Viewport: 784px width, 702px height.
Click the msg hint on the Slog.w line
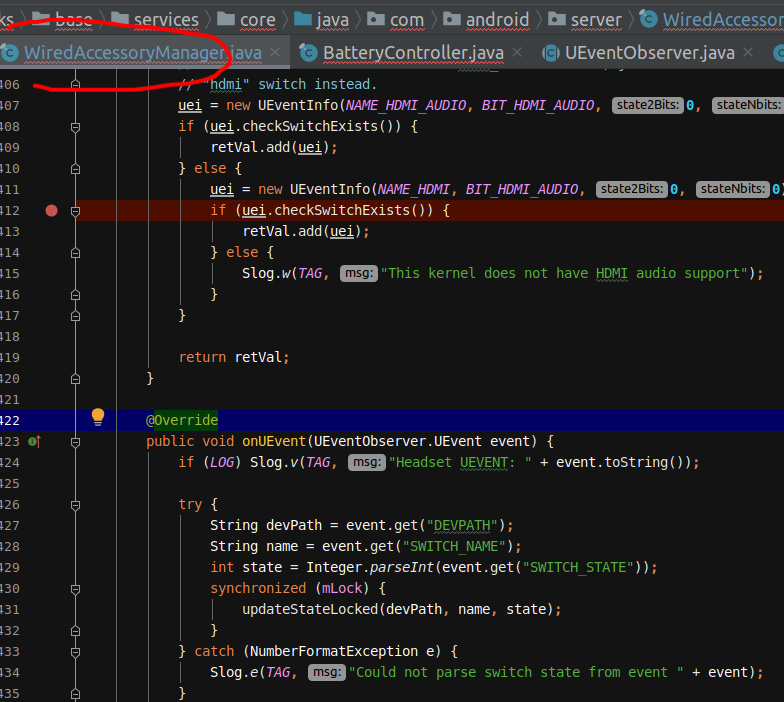[x=358, y=273]
